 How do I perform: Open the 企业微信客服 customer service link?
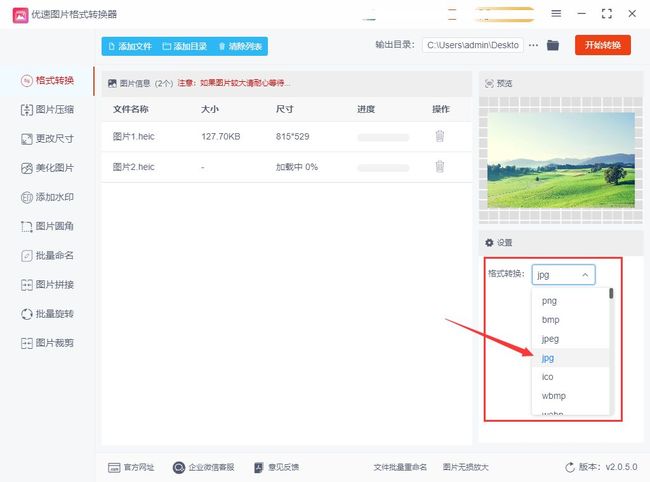click(204, 467)
